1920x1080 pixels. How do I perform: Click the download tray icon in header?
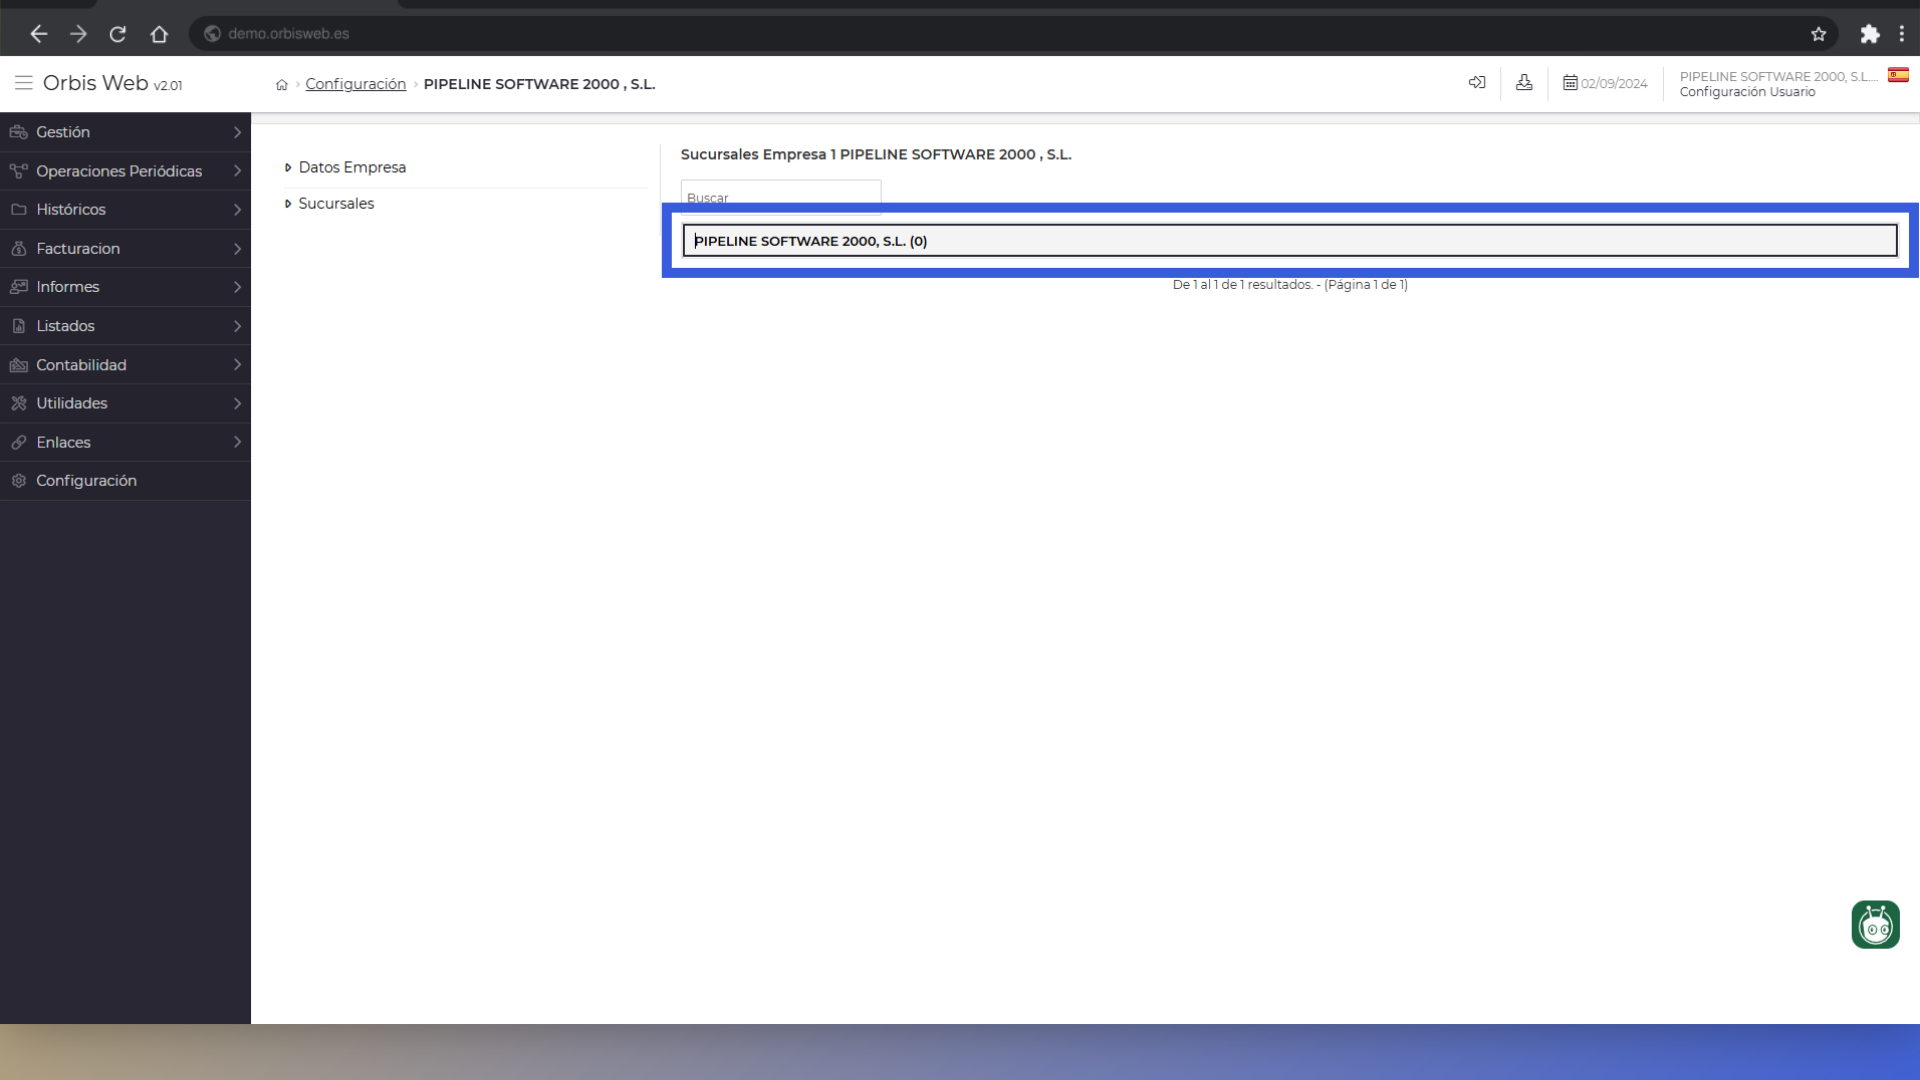point(1524,83)
